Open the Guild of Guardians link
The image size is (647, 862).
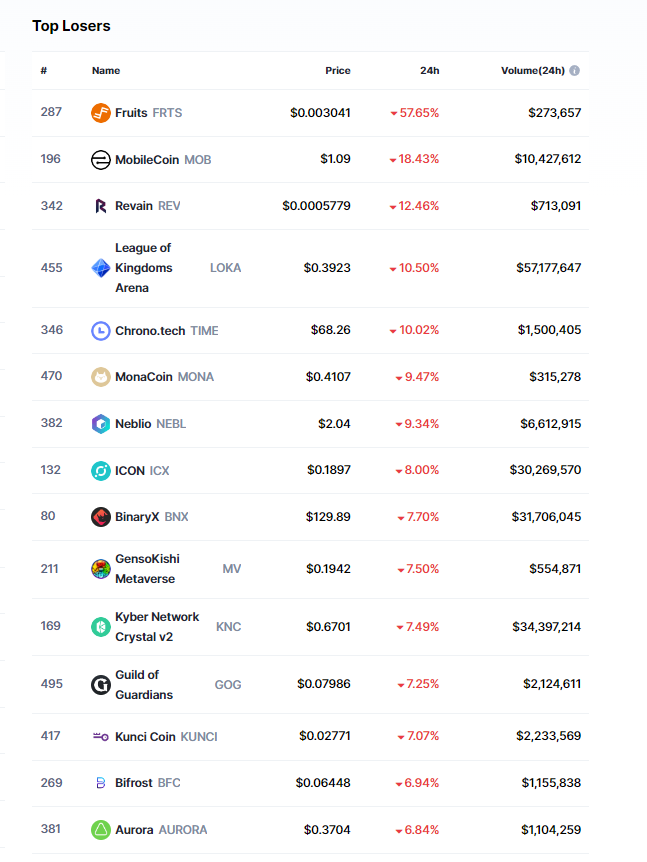click(144, 685)
